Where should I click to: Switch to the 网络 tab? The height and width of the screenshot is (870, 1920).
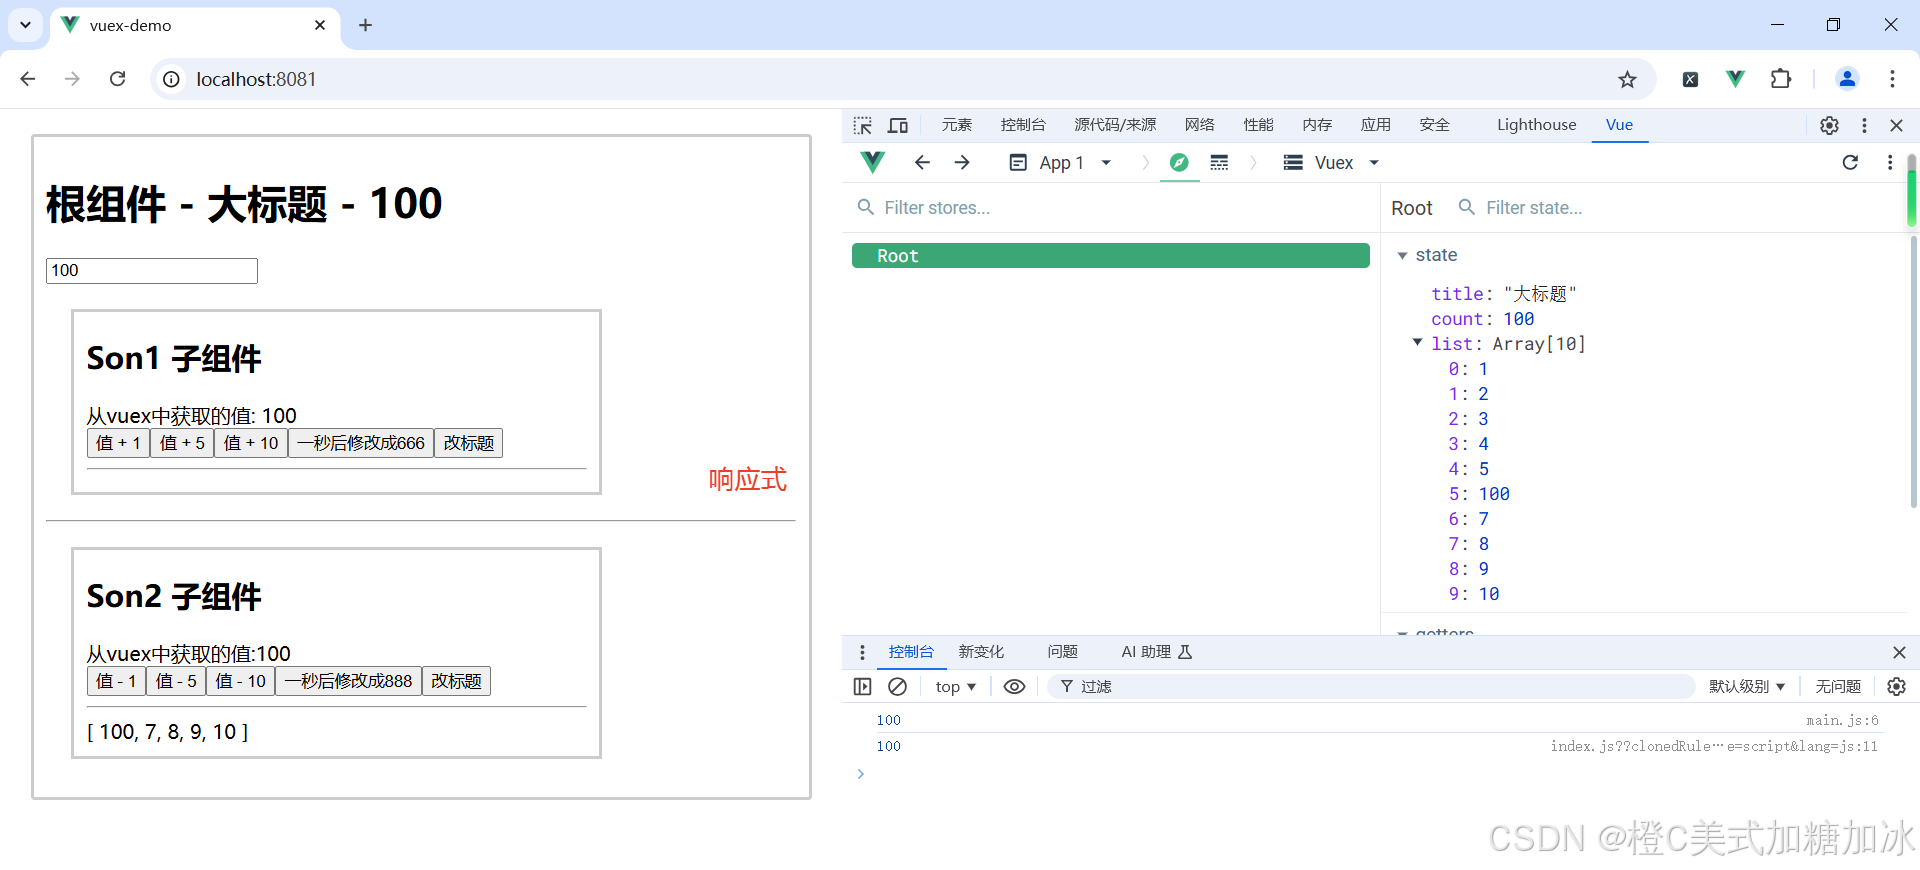coord(1199,125)
